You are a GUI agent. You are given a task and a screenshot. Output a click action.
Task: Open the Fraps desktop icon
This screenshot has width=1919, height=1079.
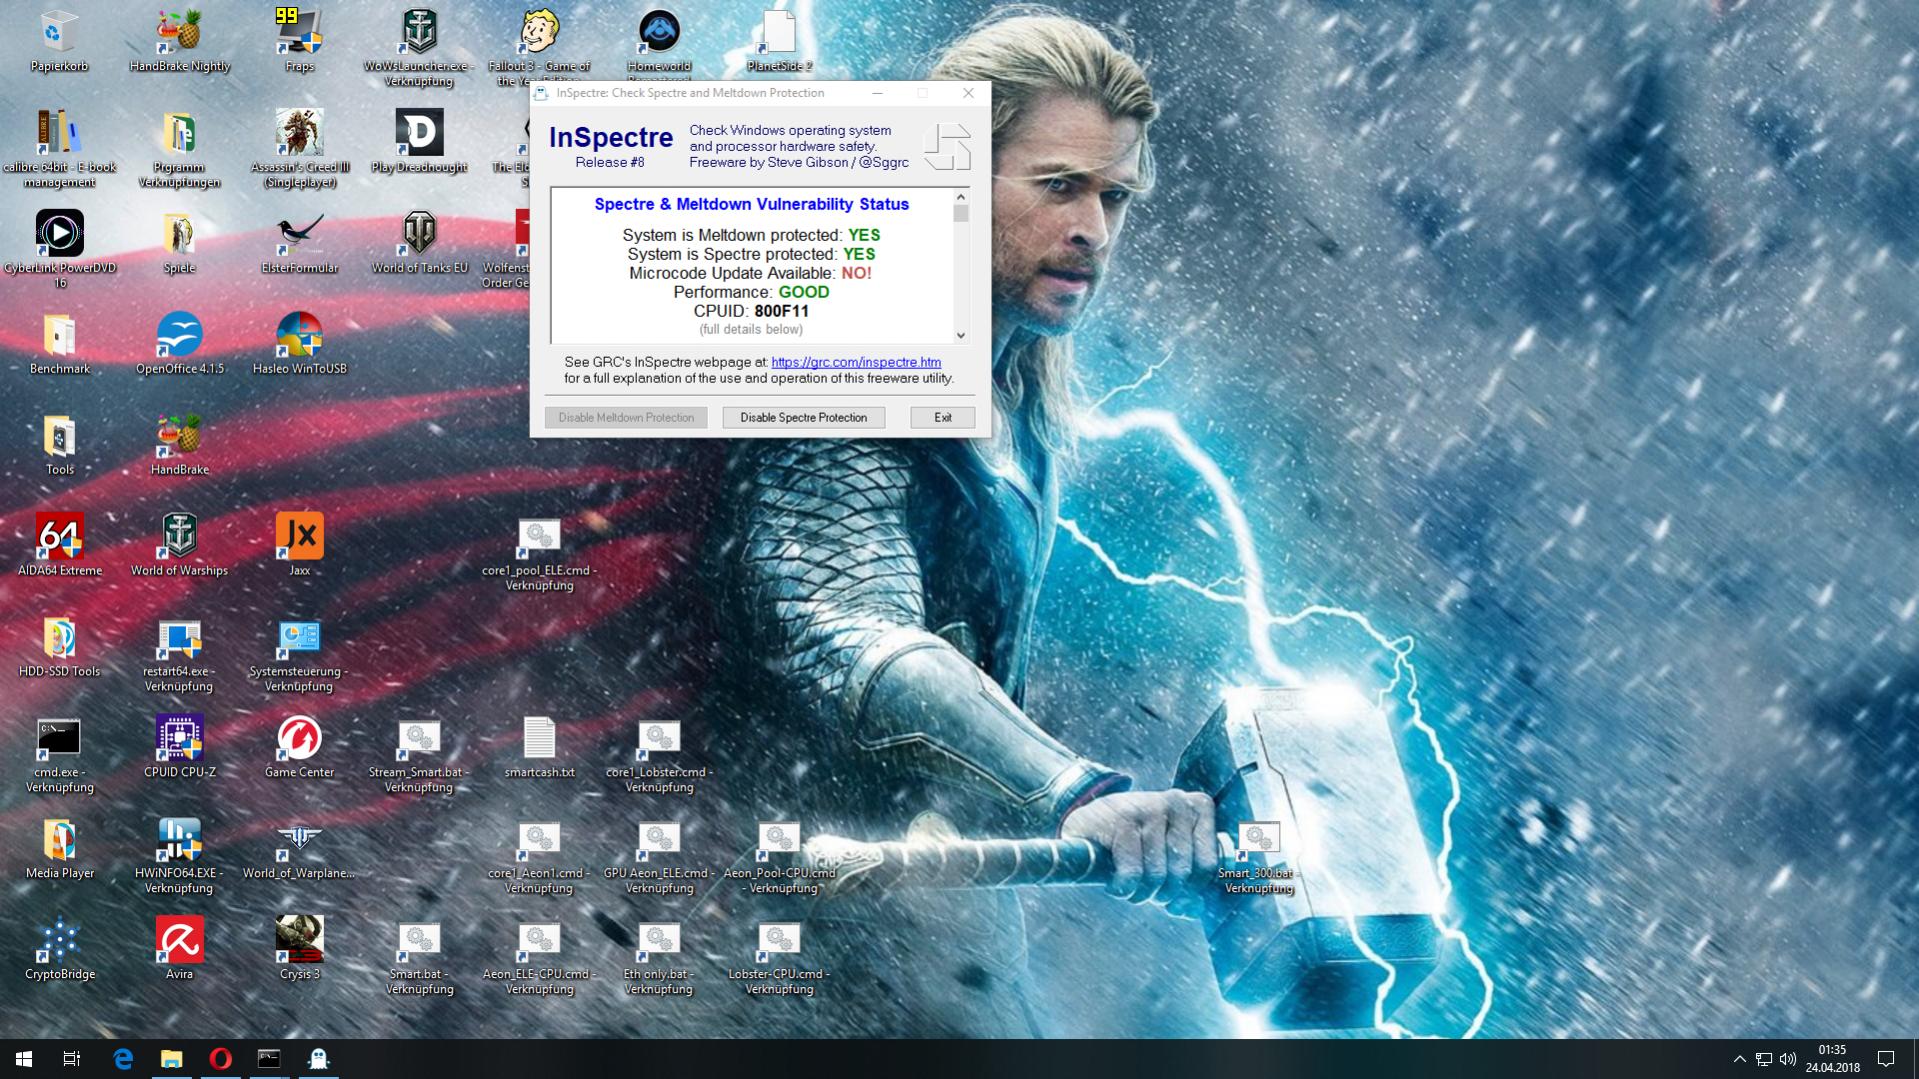tap(299, 41)
